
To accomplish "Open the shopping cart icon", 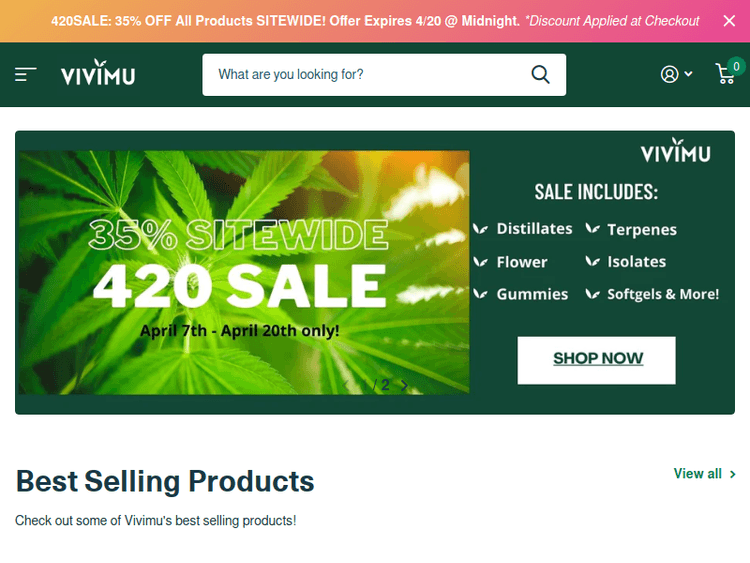I will (x=726, y=74).
